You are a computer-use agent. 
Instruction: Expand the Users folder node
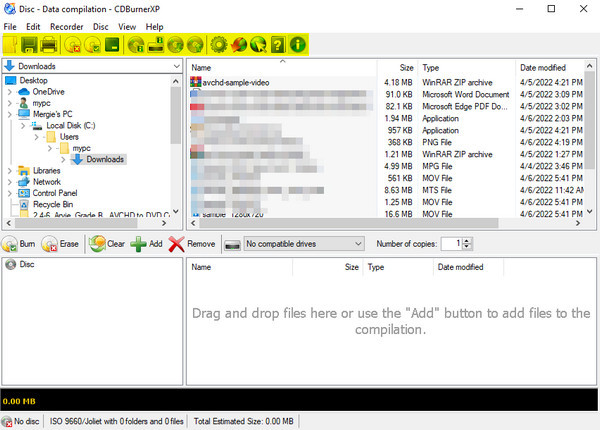click(36, 137)
